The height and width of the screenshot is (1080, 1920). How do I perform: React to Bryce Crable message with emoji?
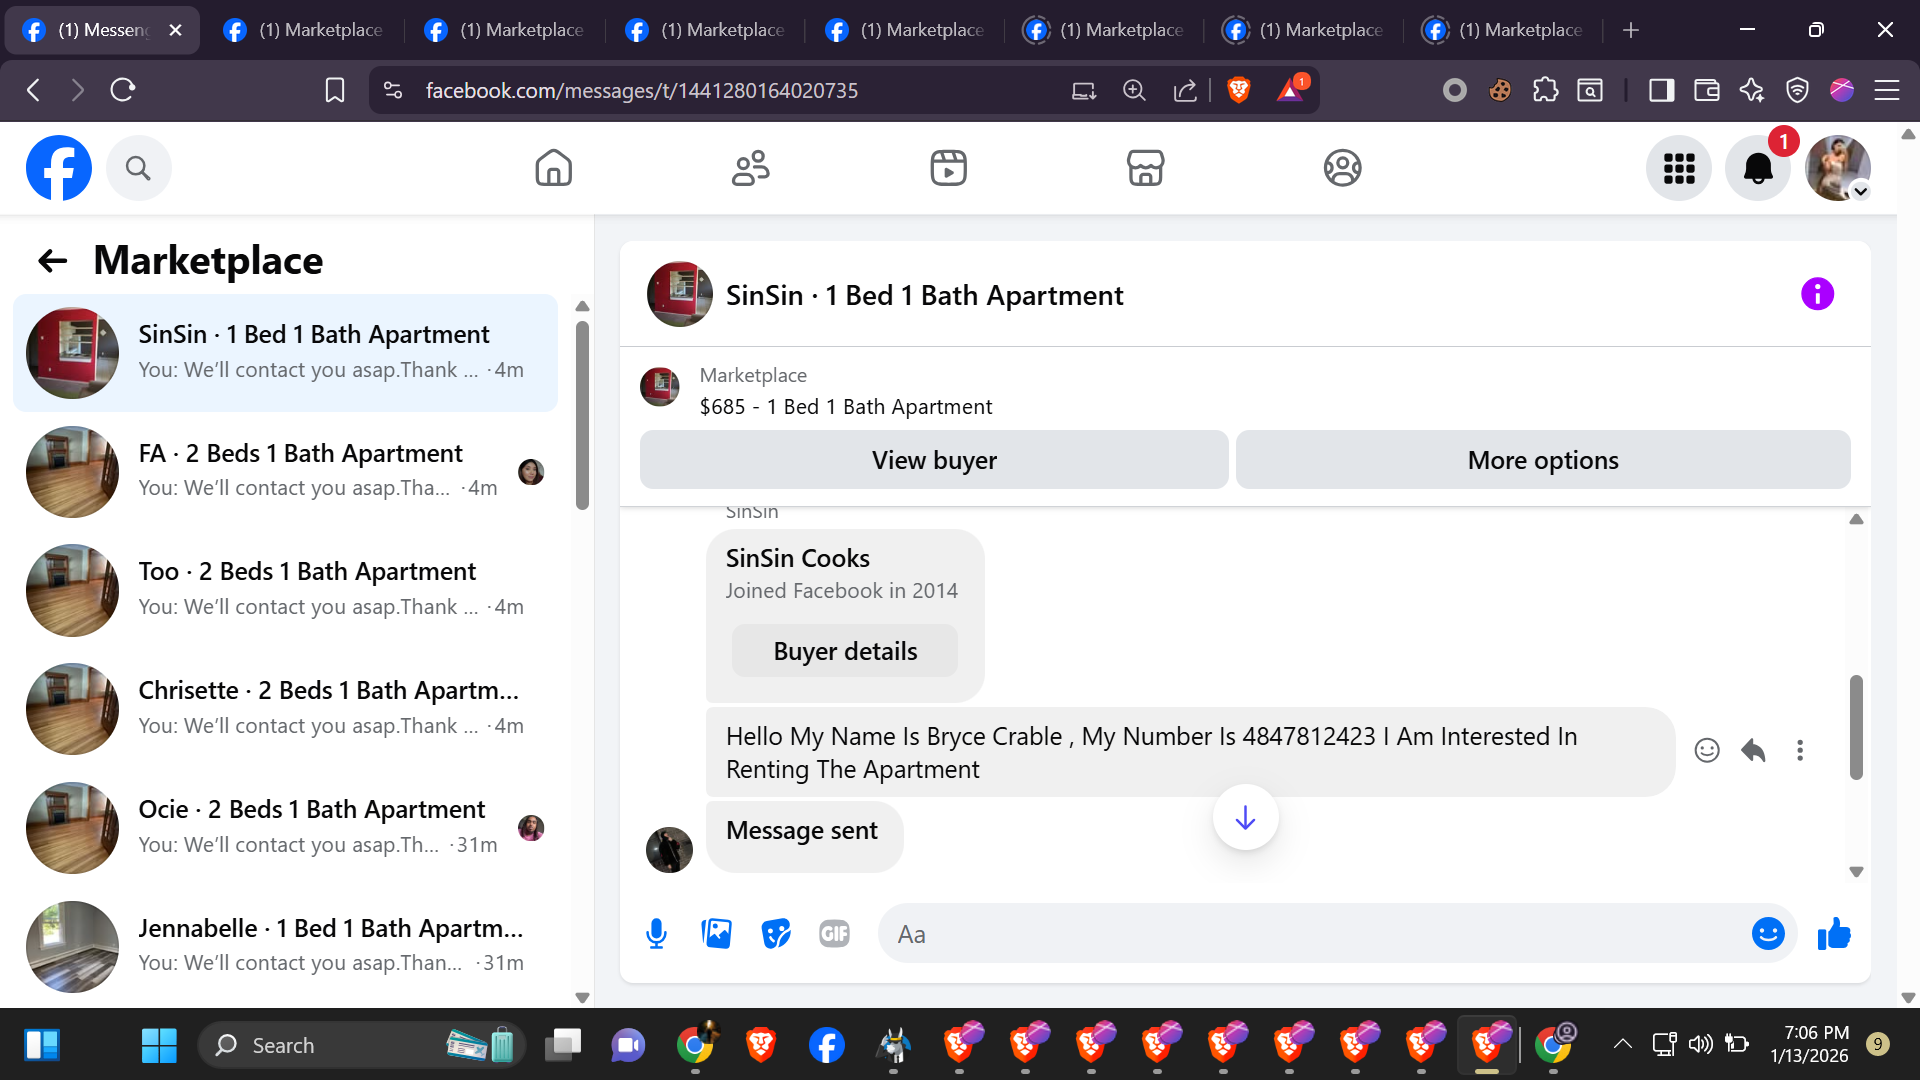[x=1707, y=751]
